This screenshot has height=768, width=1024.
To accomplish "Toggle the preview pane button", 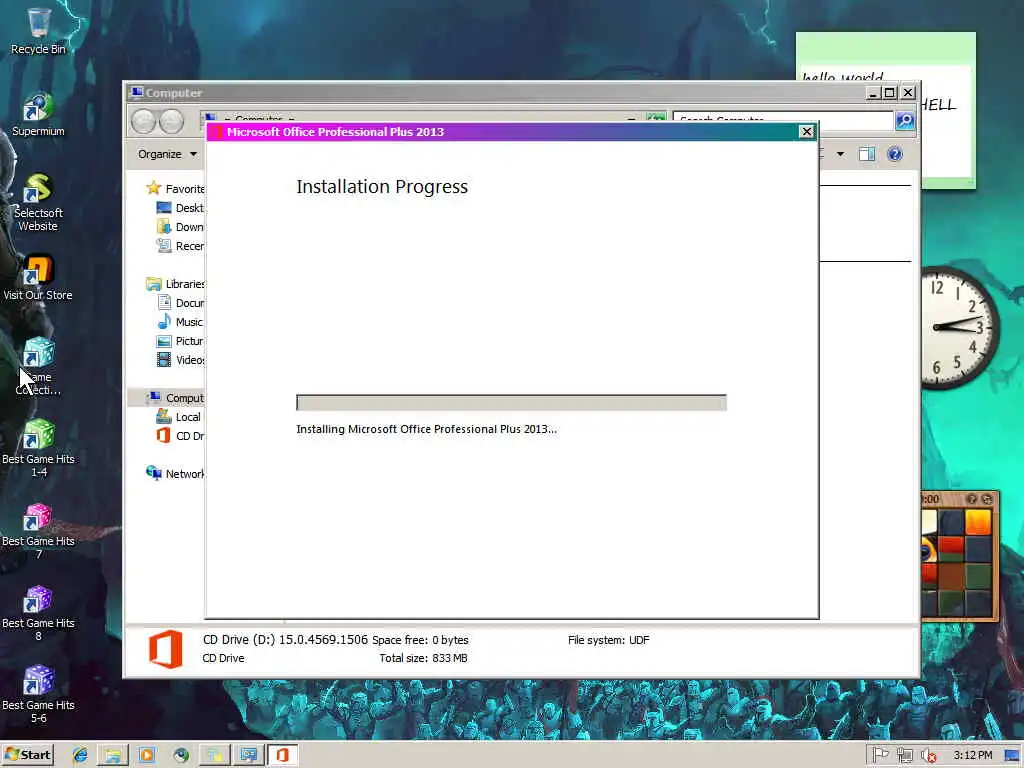I will point(867,154).
